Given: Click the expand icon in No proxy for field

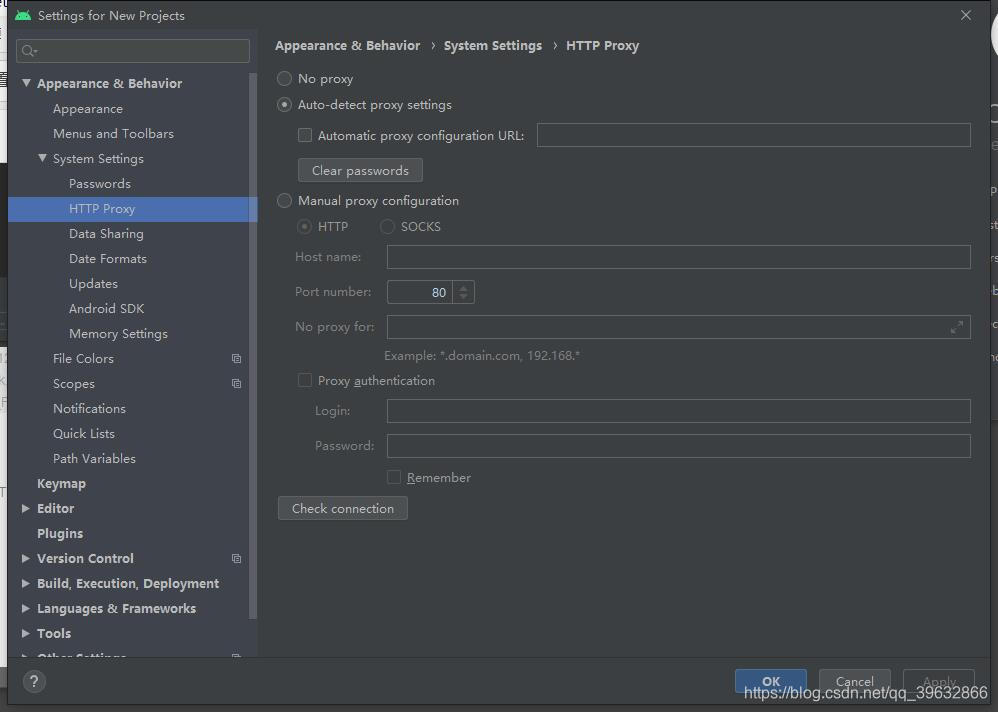Looking at the screenshot, I should coord(957,327).
